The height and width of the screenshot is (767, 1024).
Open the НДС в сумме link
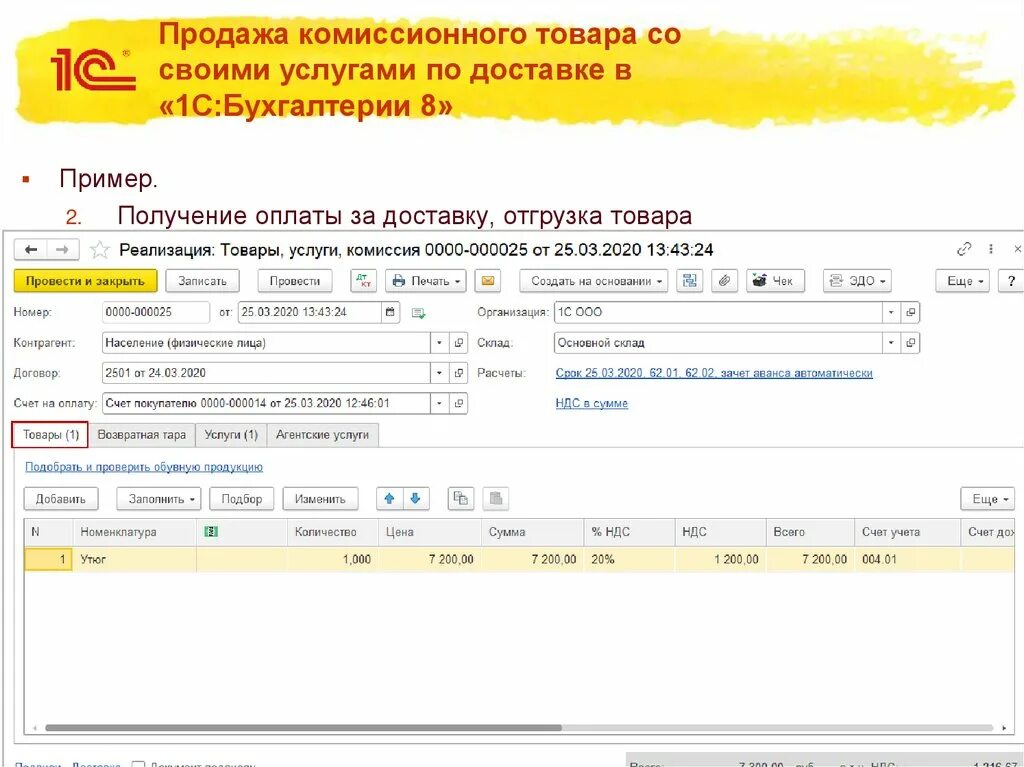tap(592, 403)
